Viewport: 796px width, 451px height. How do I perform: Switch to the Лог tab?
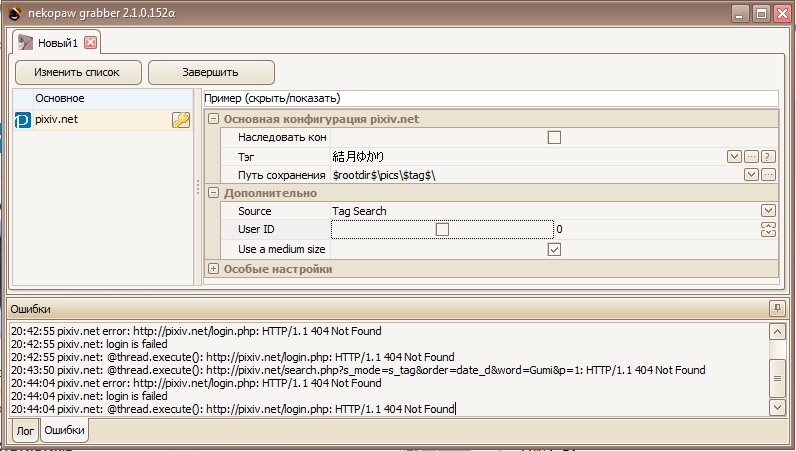(25, 431)
